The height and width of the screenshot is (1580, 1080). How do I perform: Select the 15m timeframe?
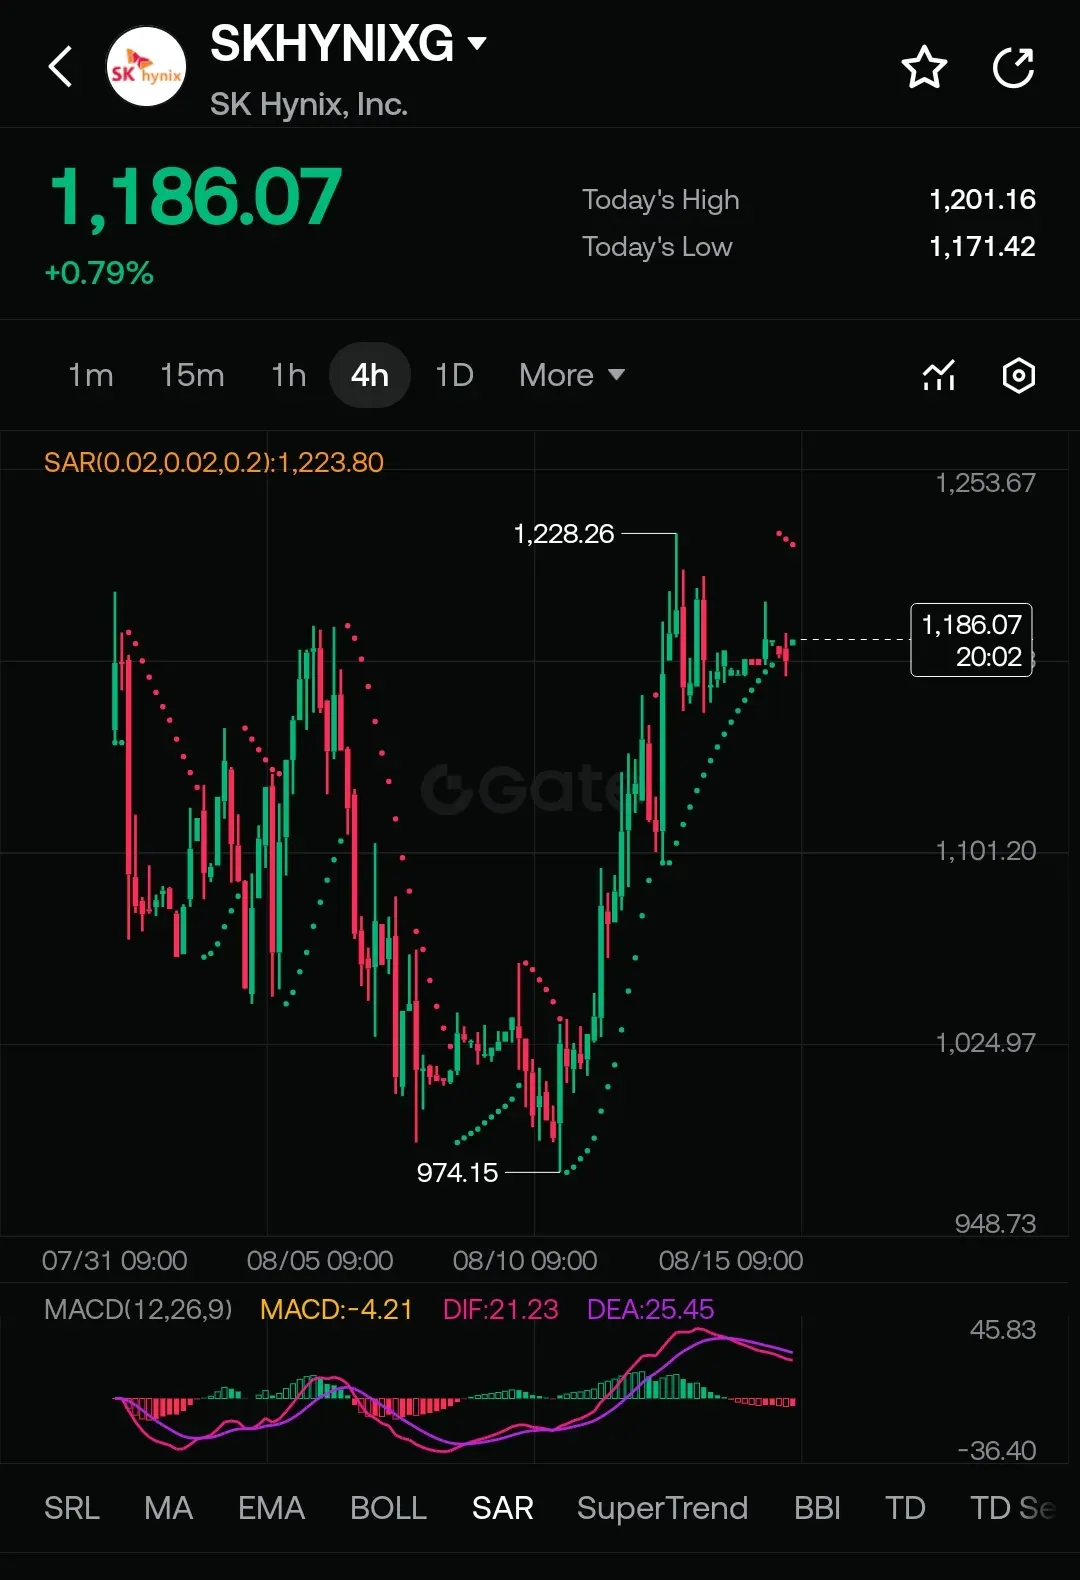coord(192,375)
